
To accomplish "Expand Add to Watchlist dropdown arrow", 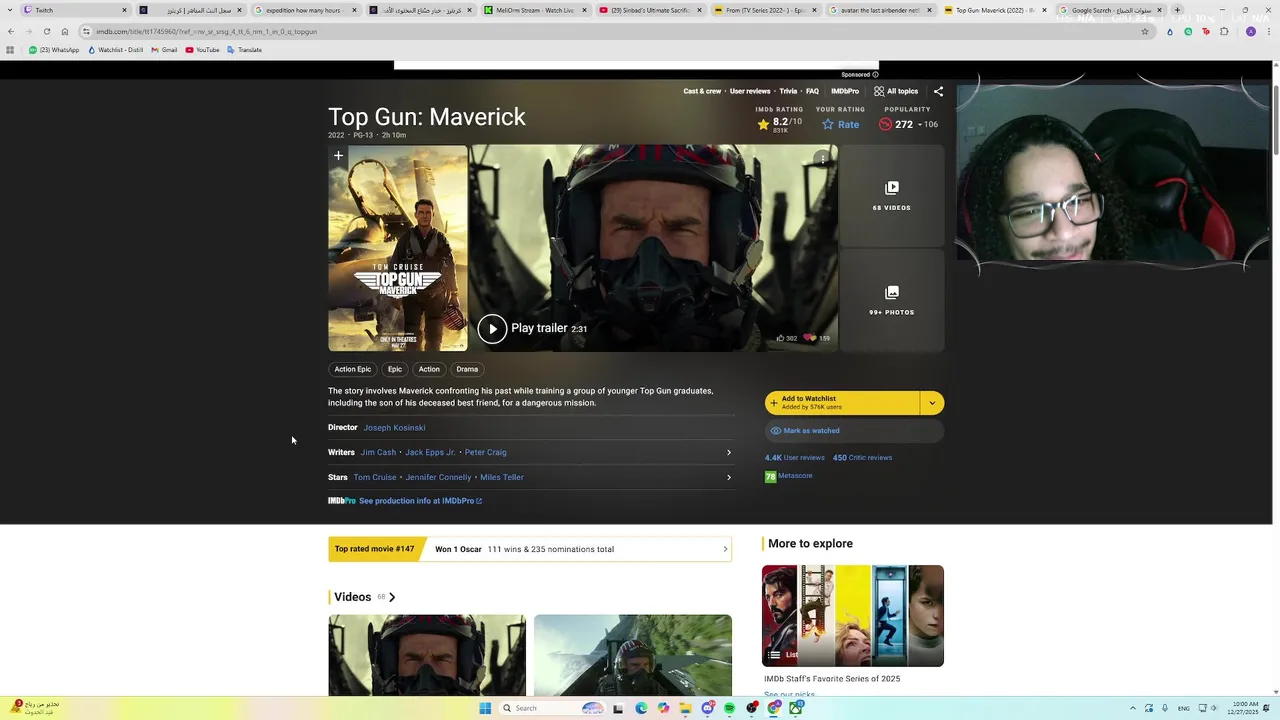I will point(931,403).
